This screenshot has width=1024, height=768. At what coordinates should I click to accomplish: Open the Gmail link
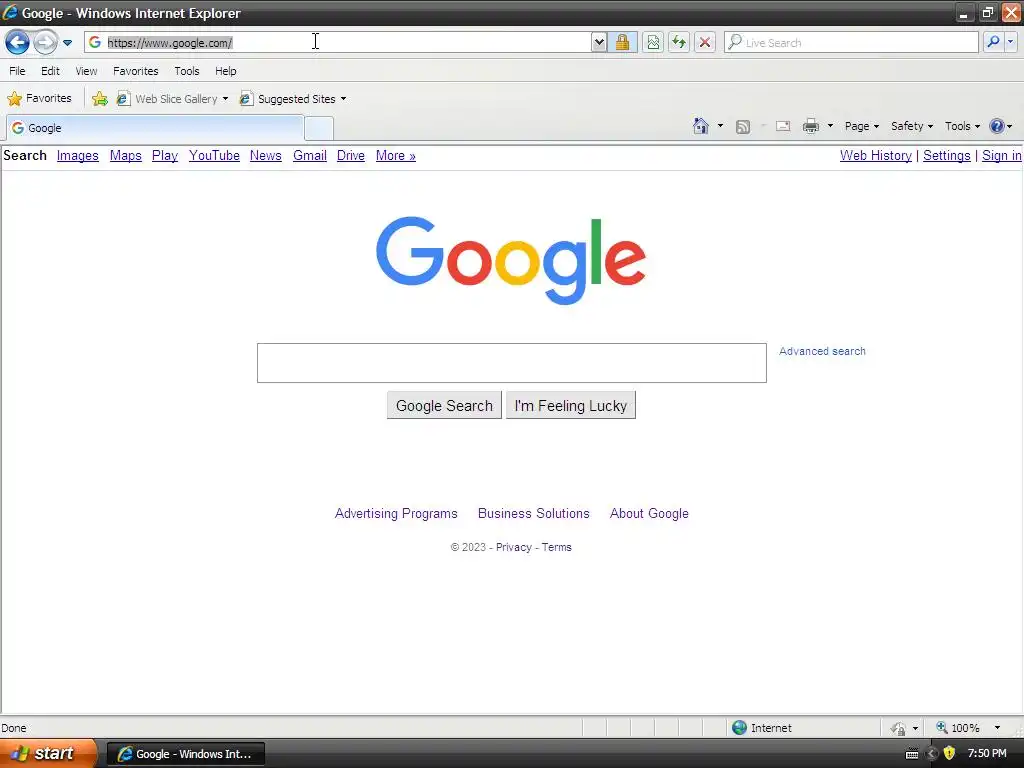(x=310, y=155)
